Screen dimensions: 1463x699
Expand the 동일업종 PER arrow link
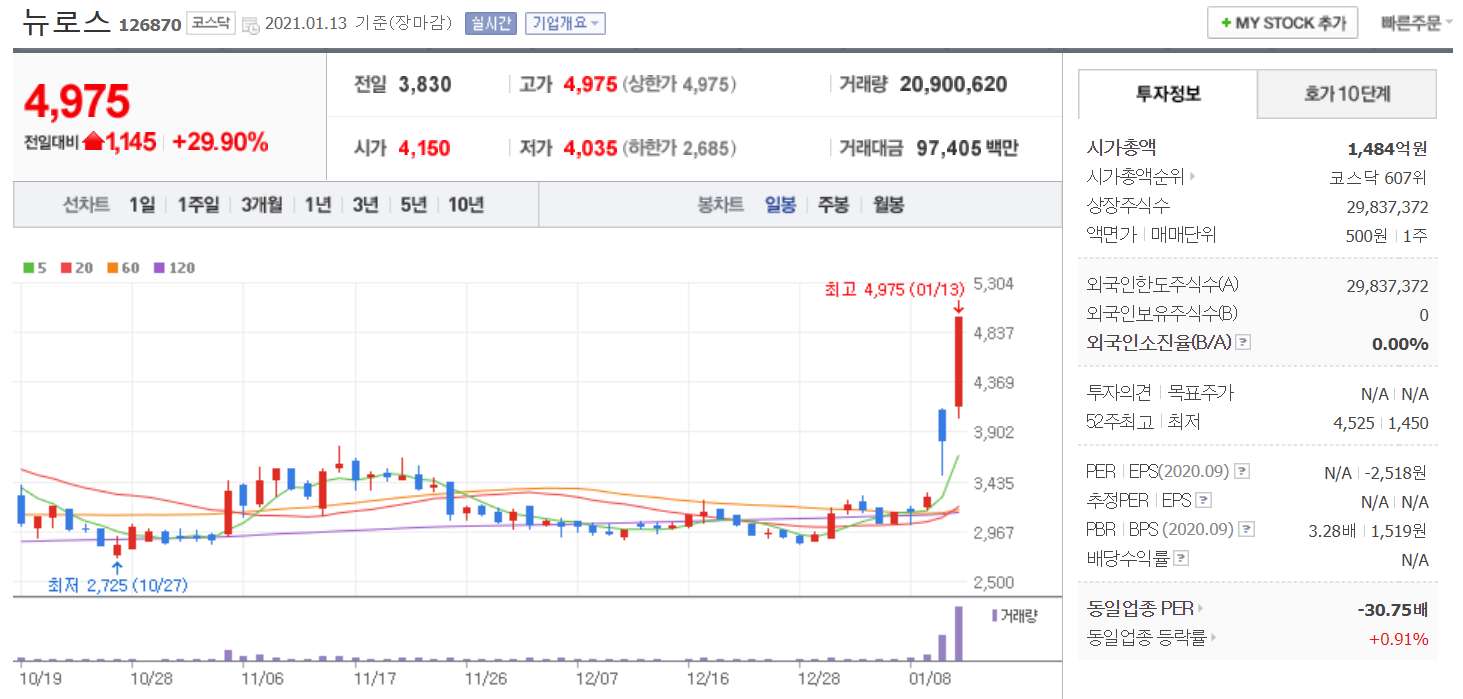(1200, 608)
